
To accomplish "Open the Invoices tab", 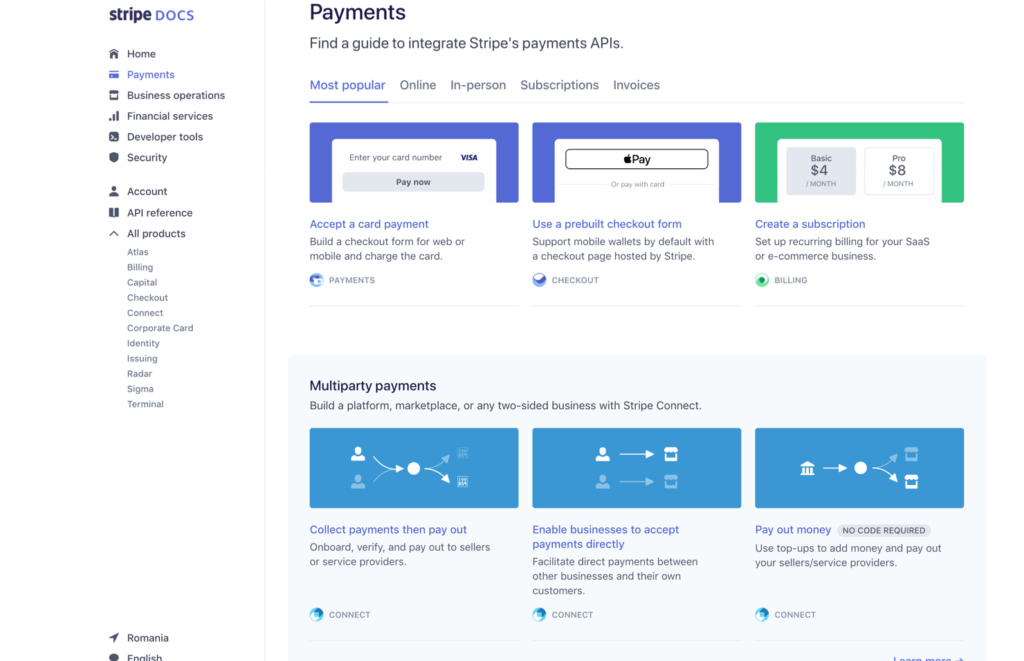I will (x=636, y=85).
